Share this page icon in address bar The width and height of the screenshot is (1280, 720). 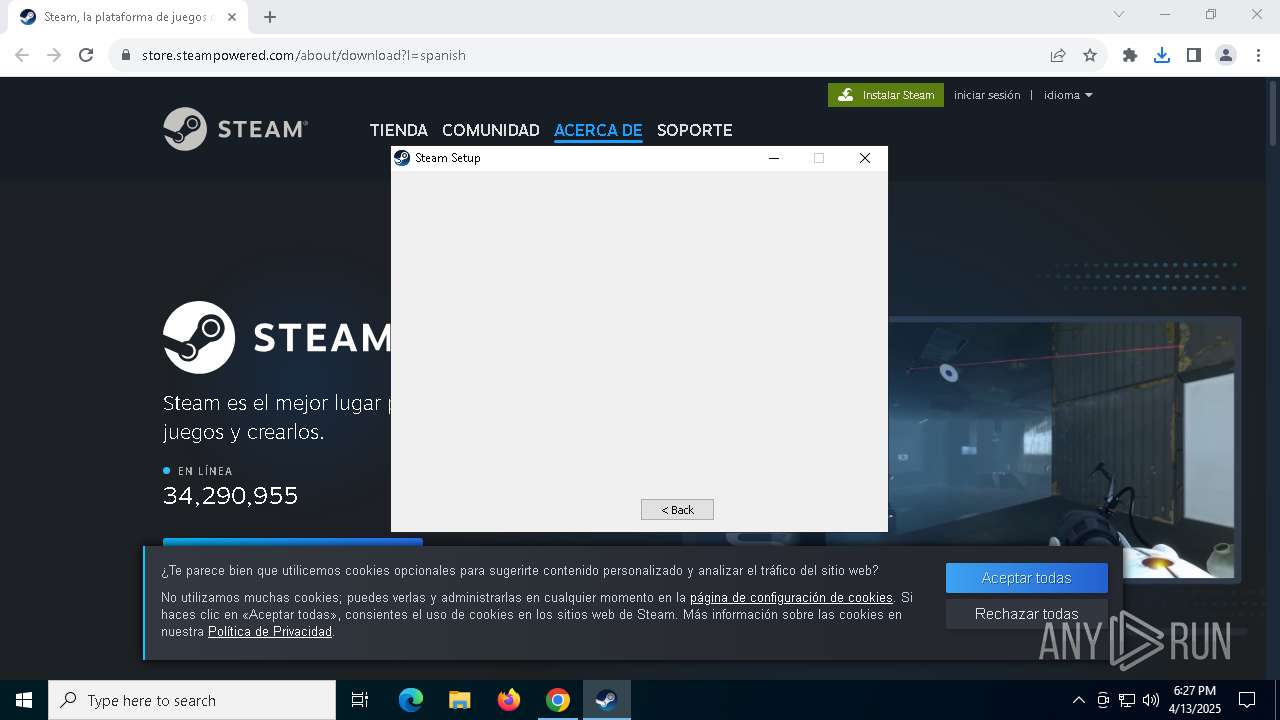click(1058, 55)
